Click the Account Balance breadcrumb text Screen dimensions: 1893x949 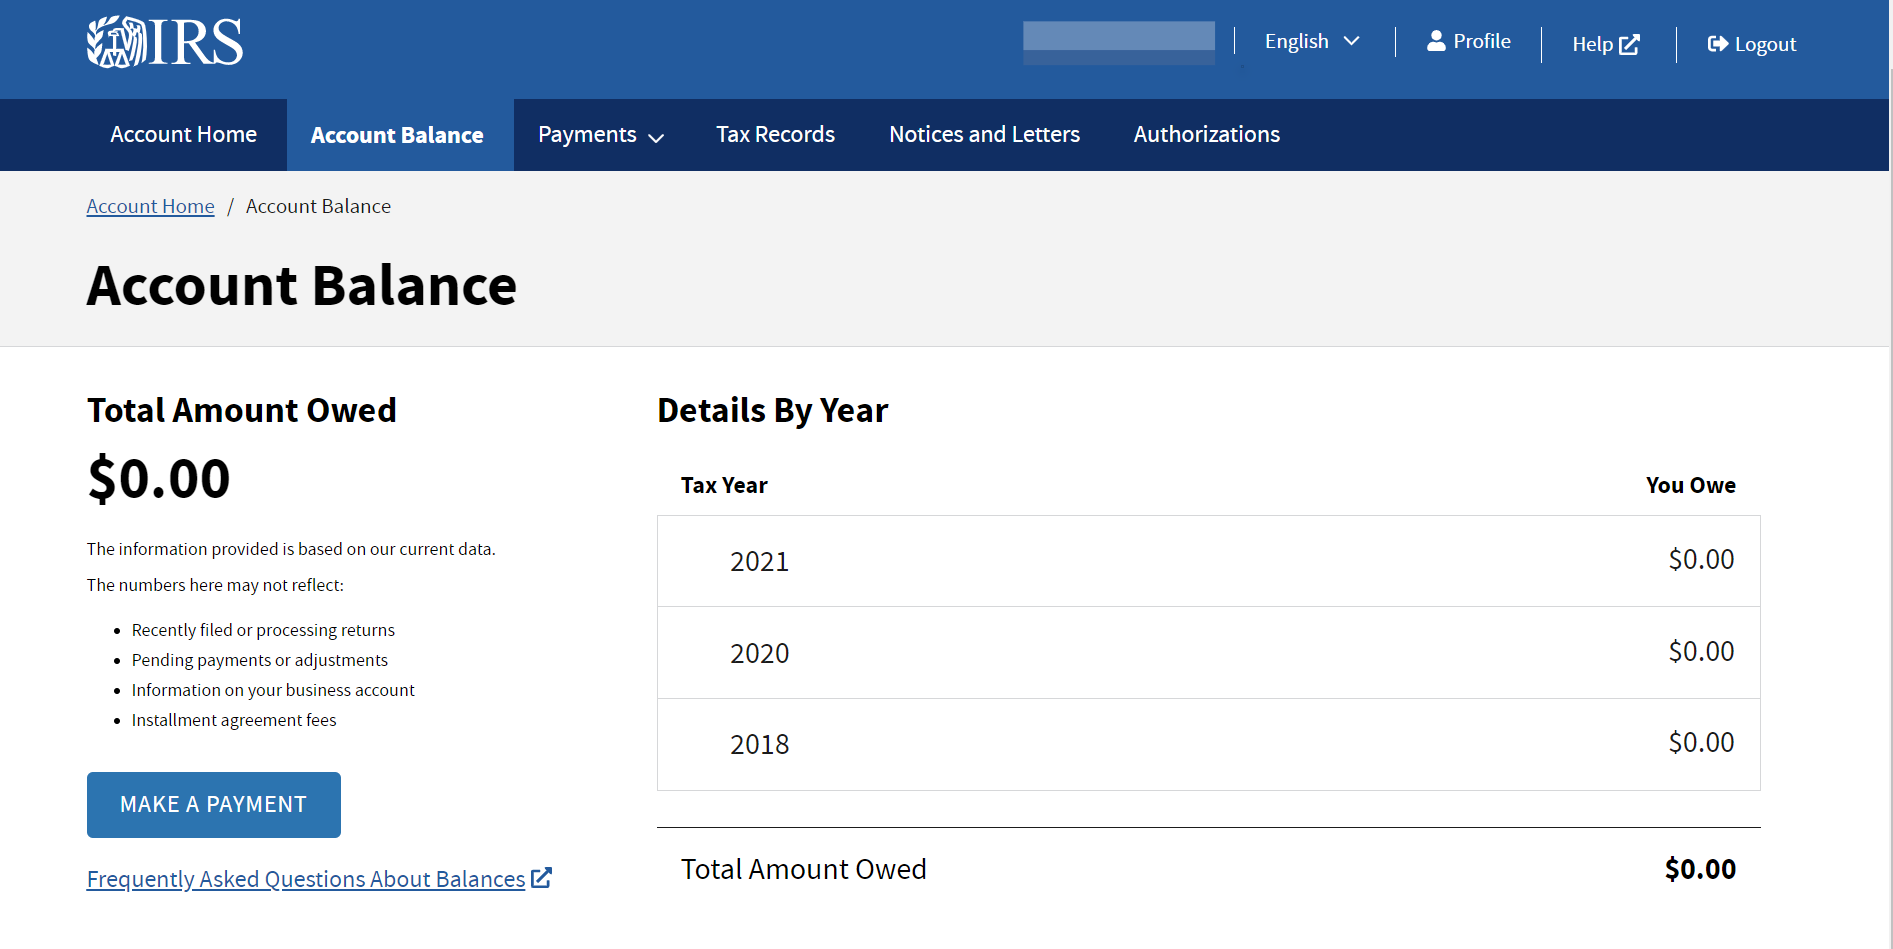318,206
